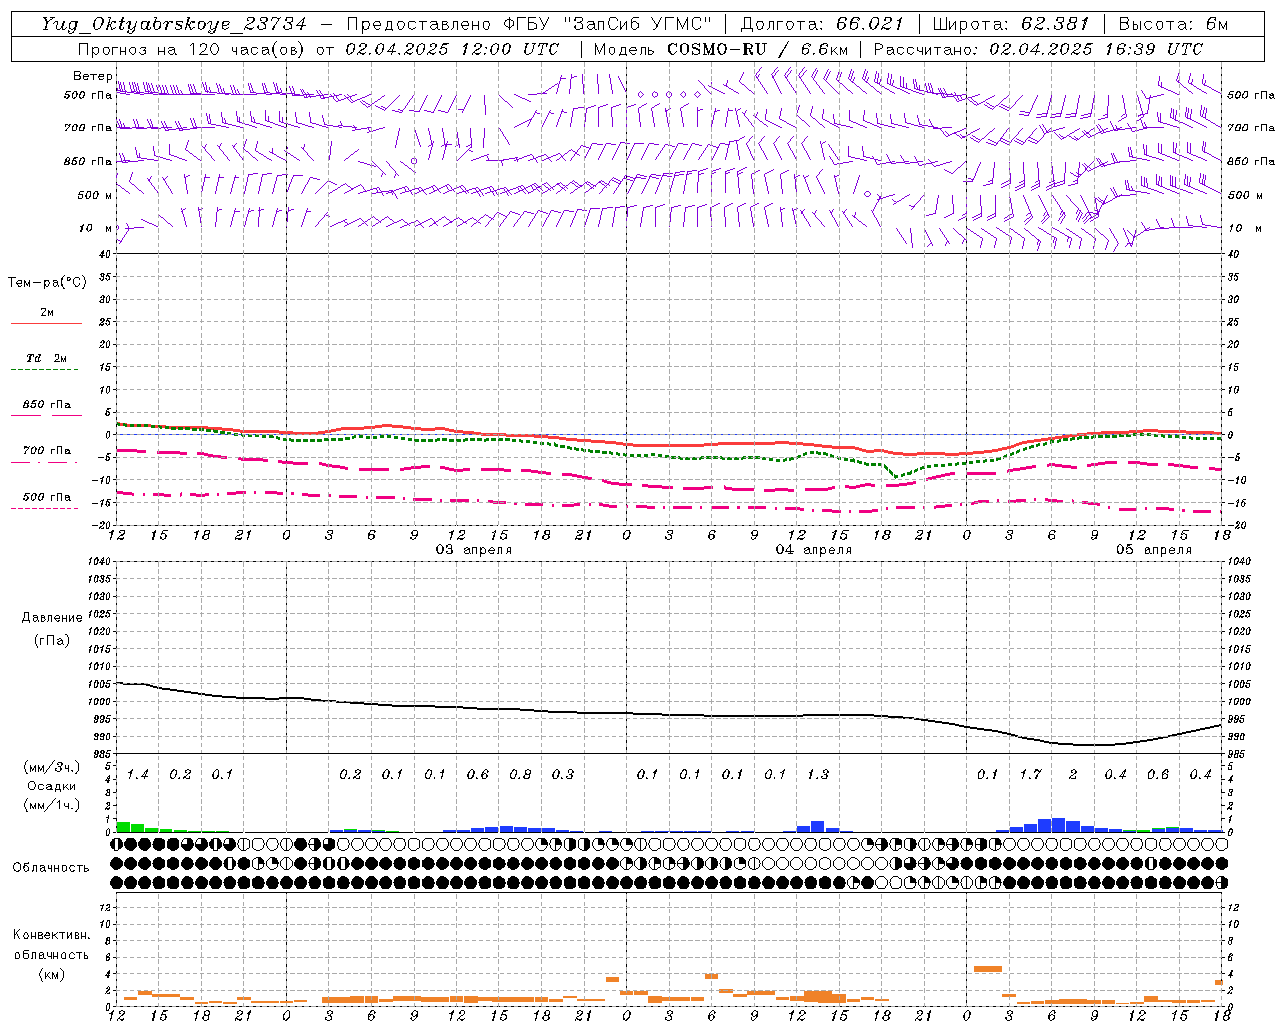This screenshot has height=1024, width=1280.
Task: Click the 0.8 precipitation value
Action: tap(520, 775)
